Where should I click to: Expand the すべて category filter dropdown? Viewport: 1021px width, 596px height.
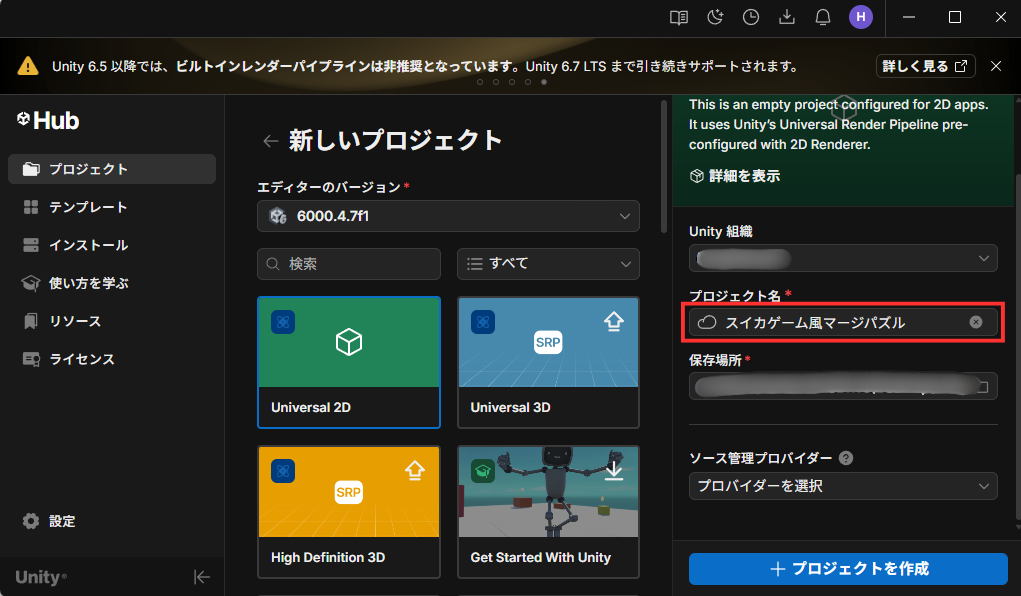[x=548, y=264]
